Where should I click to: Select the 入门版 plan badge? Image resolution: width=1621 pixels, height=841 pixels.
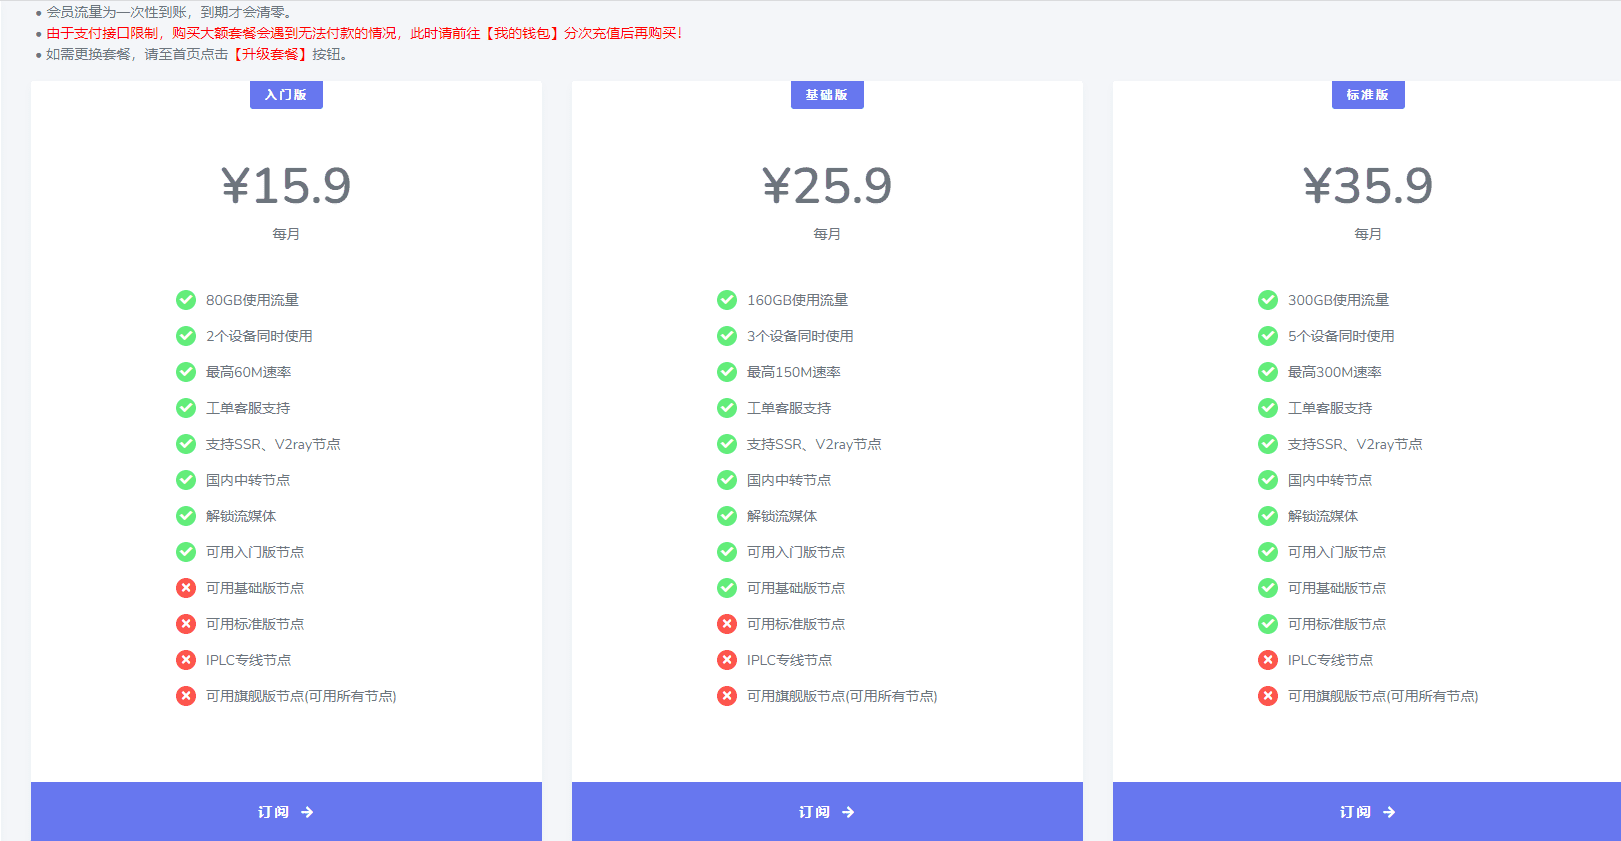click(286, 95)
